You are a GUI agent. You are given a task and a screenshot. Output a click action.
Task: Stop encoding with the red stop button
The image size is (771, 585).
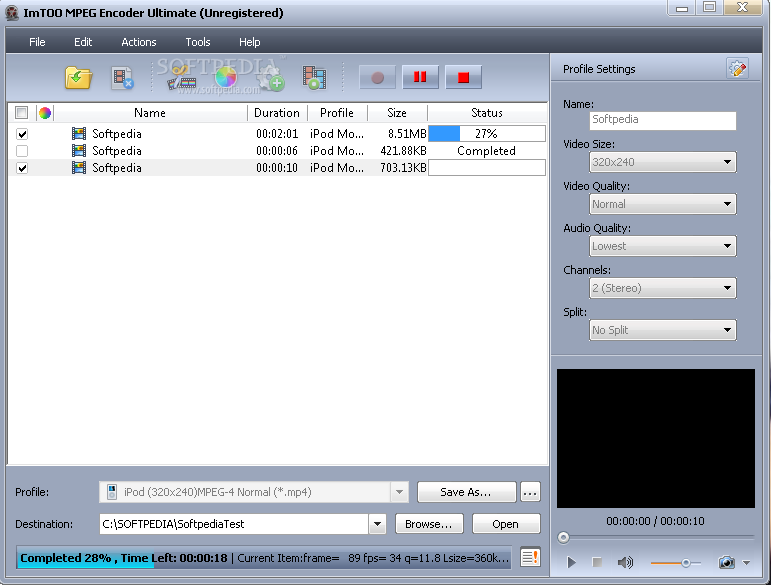463,77
